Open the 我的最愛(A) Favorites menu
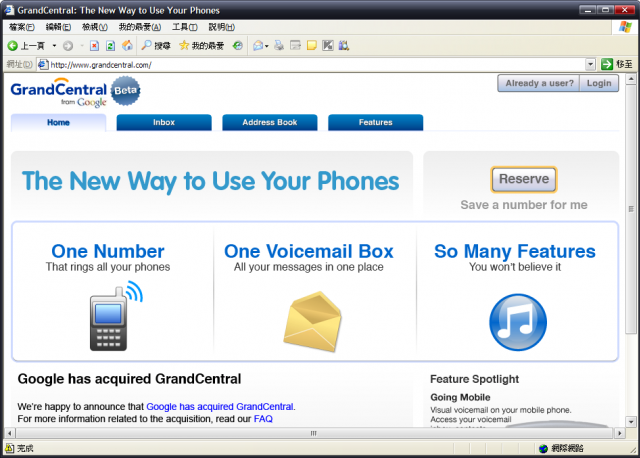Image resolution: width=640 pixels, height=458 pixels. (x=140, y=27)
